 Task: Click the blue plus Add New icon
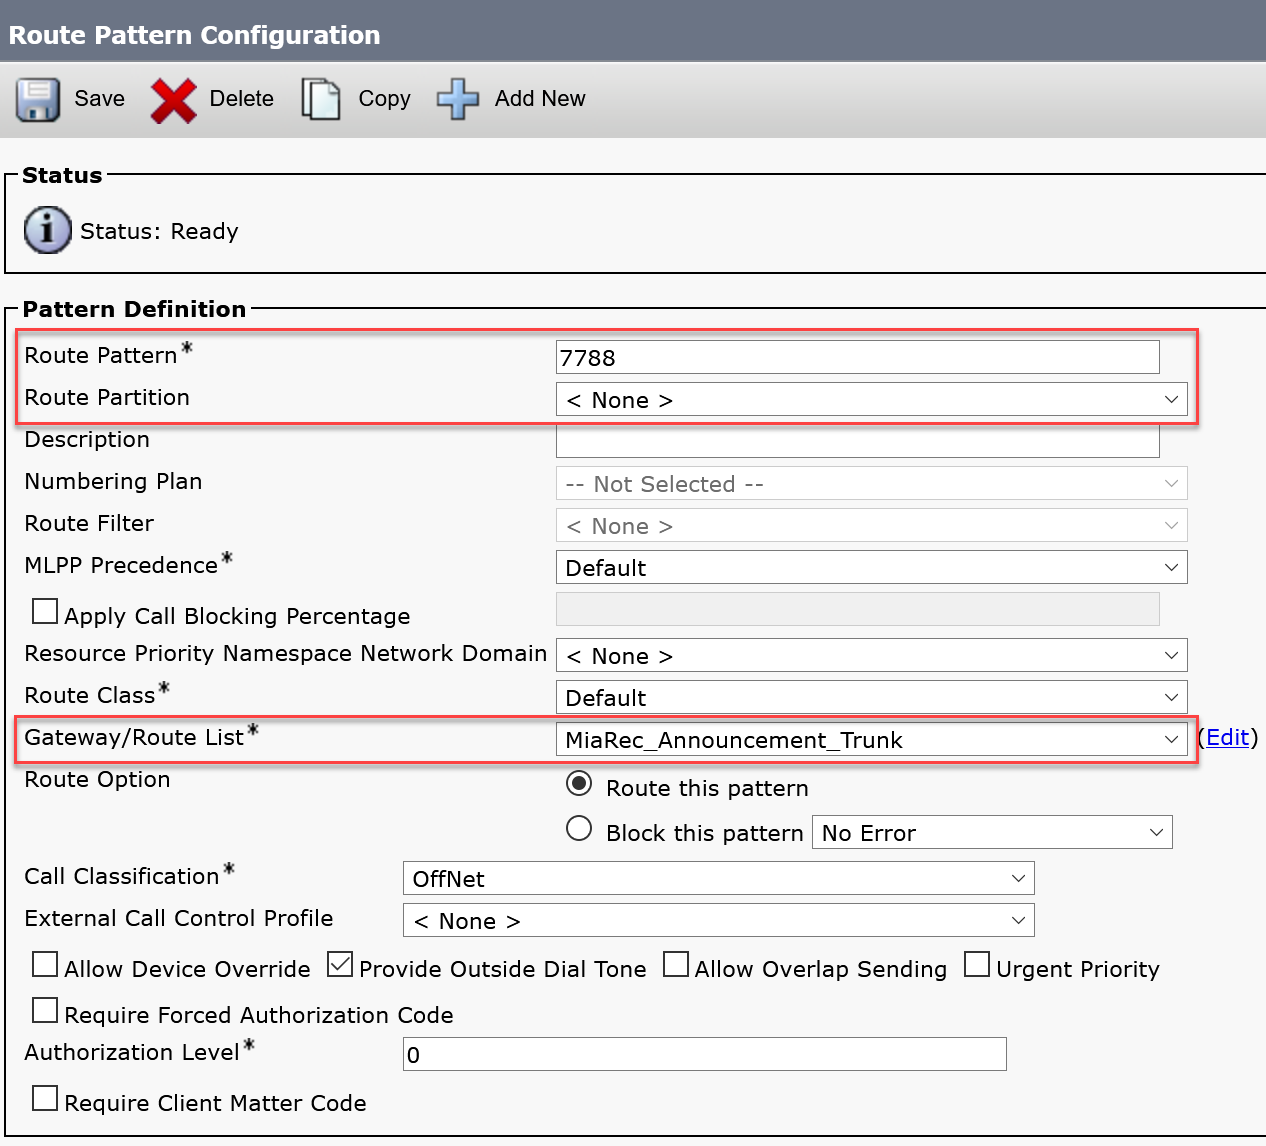(458, 99)
